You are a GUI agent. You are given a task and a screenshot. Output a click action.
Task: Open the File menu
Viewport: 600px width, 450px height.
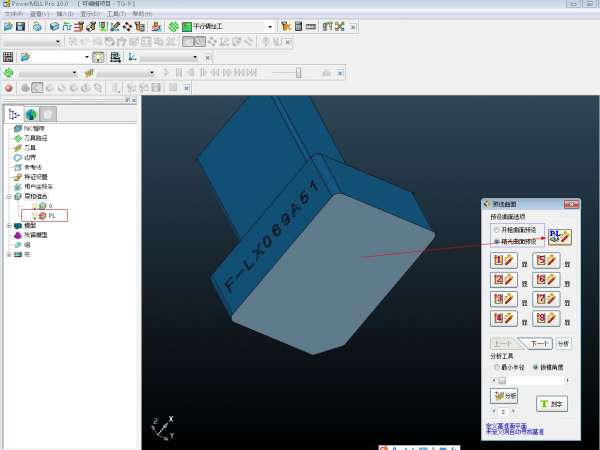[x=12, y=14]
